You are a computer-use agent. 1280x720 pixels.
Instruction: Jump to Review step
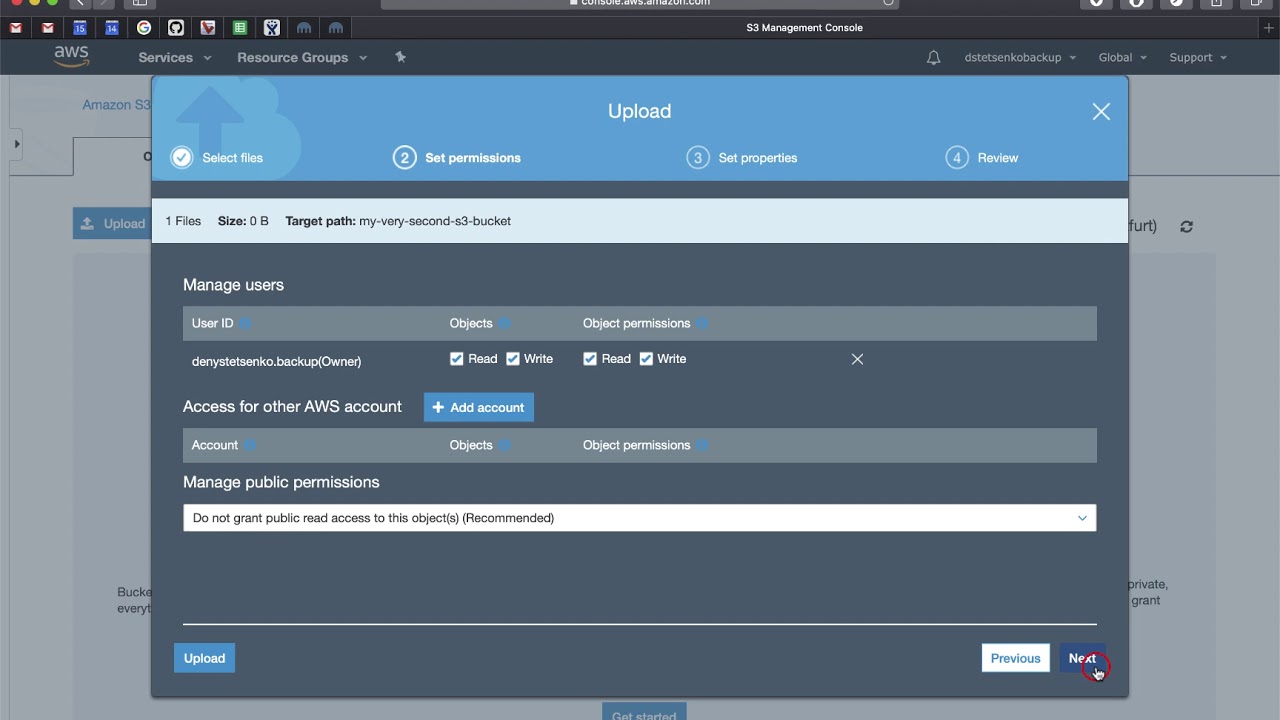[982, 158]
